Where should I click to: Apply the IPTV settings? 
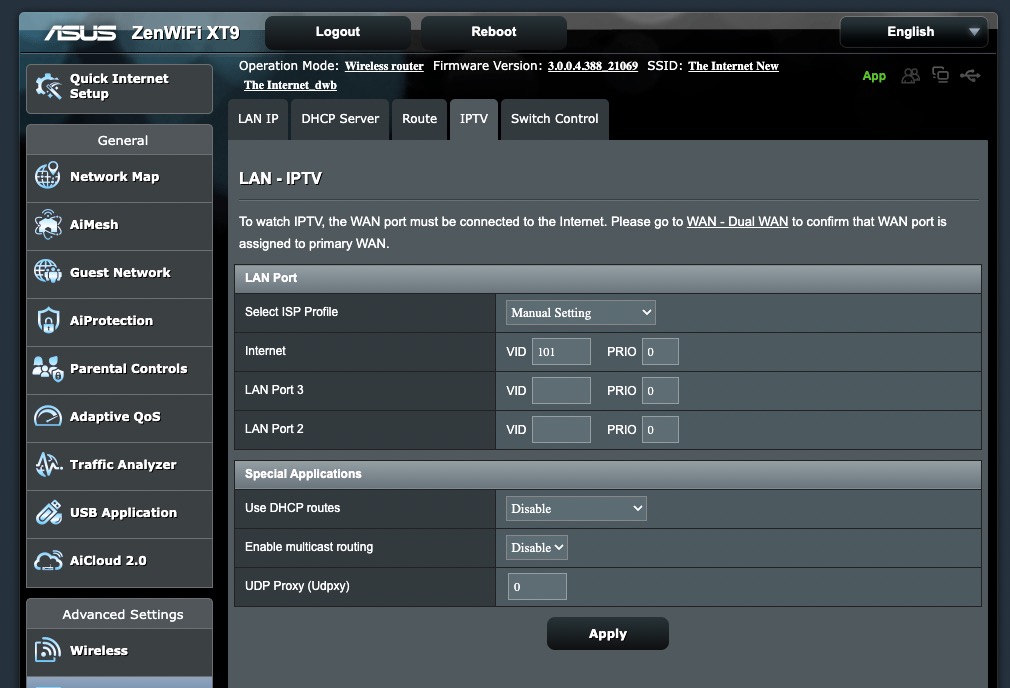pos(607,633)
